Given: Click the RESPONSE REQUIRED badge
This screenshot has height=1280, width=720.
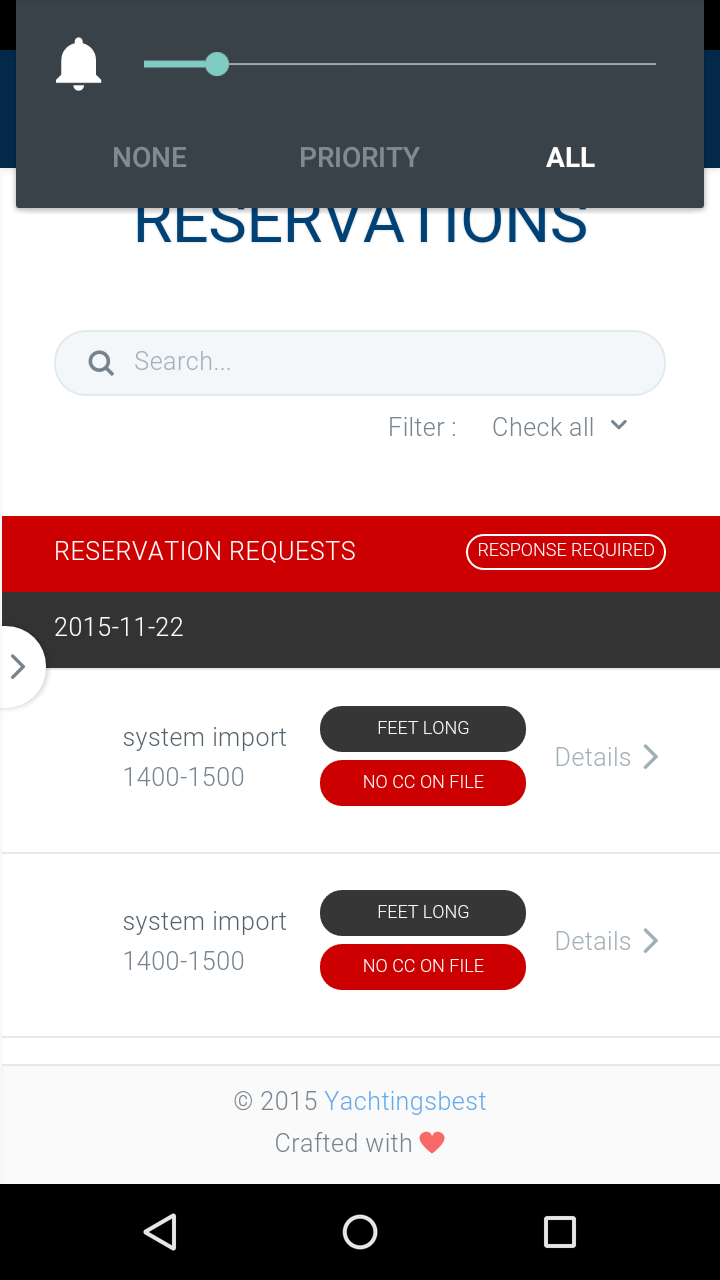Looking at the screenshot, I should pyautogui.click(x=565, y=551).
